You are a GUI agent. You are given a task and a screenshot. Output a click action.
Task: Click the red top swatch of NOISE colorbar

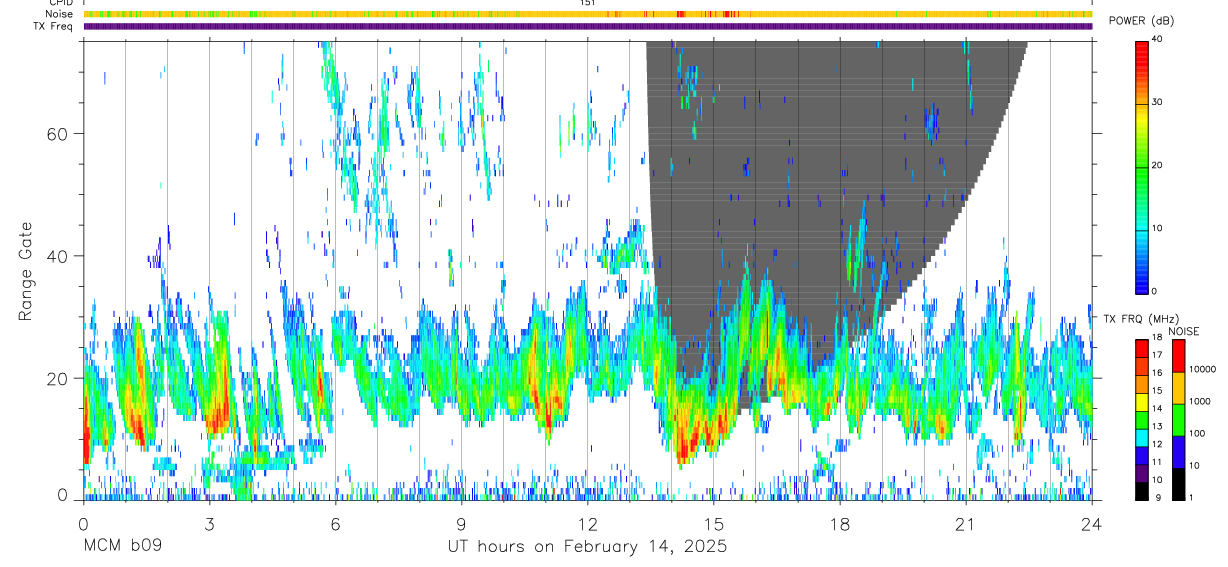pyautogui.click(x=1178, y=356)
